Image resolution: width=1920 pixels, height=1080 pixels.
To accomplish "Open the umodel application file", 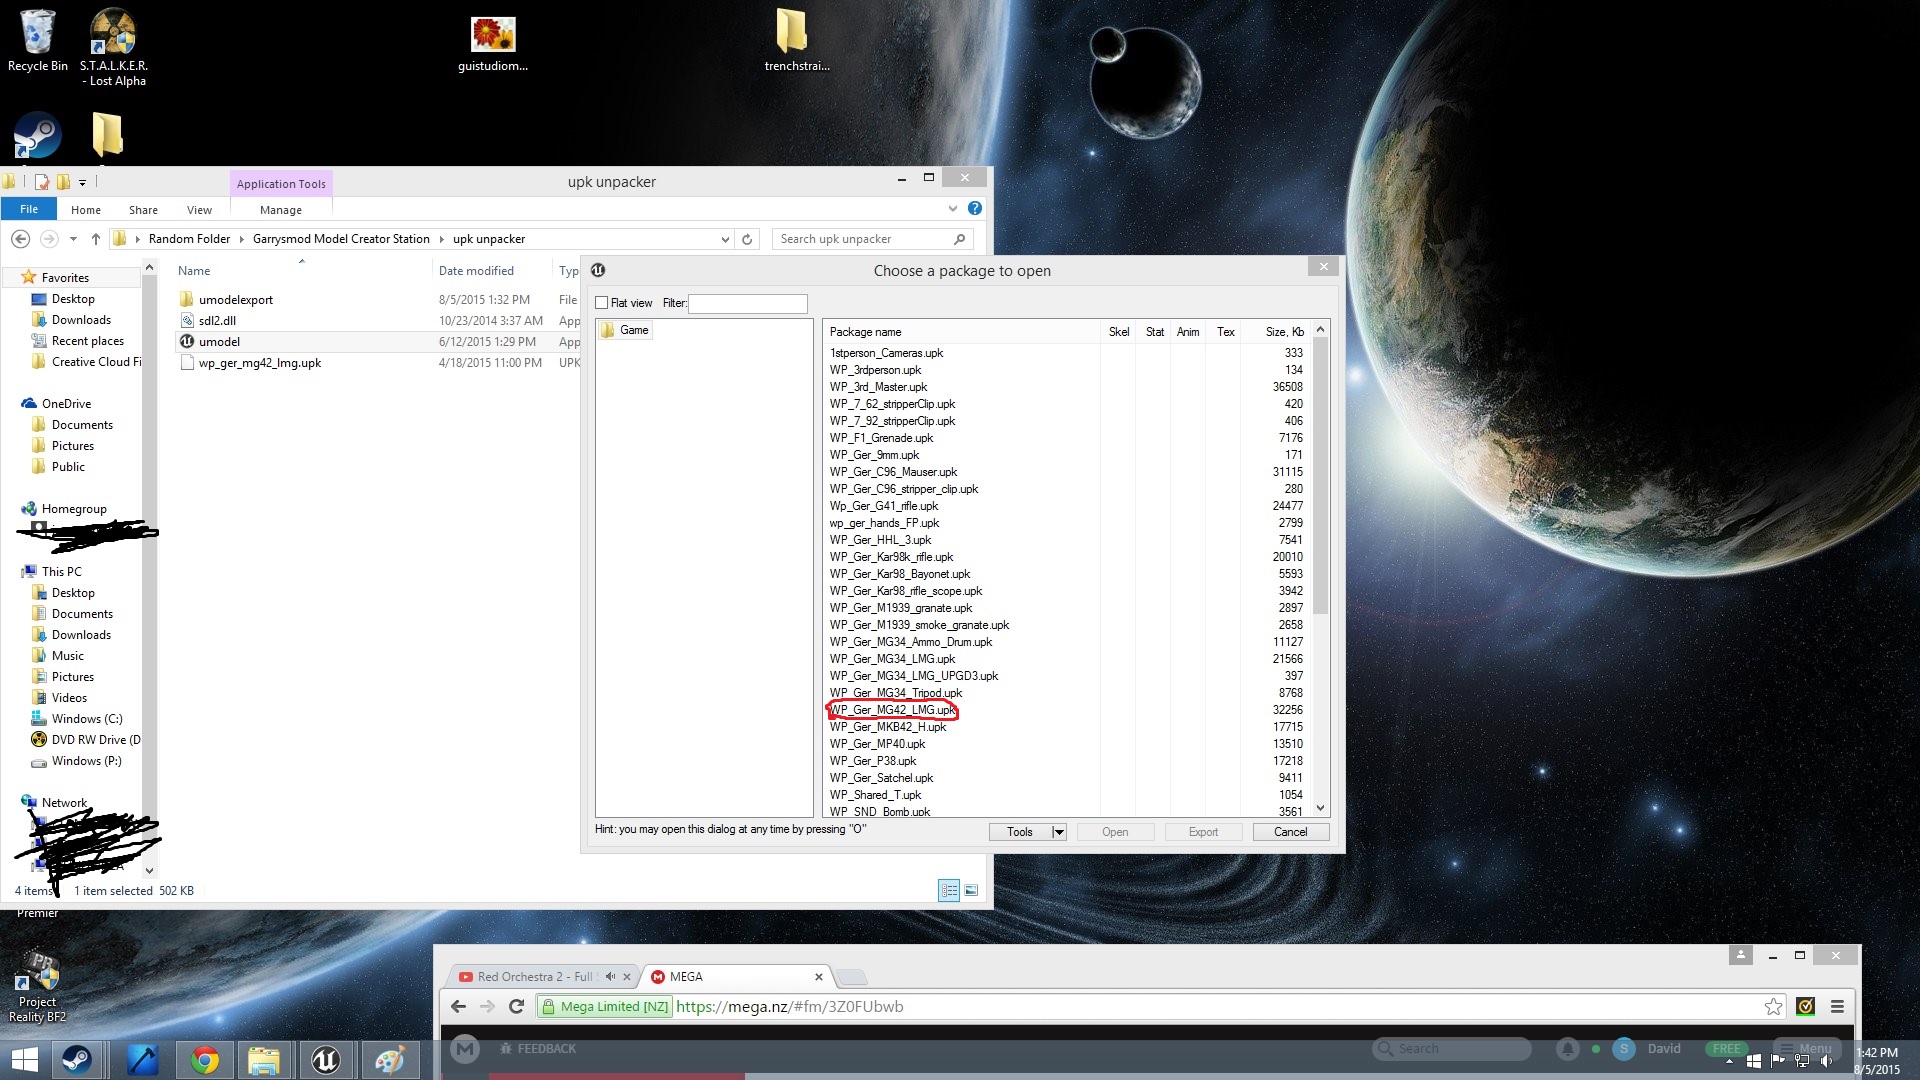I will pos(219,342).
